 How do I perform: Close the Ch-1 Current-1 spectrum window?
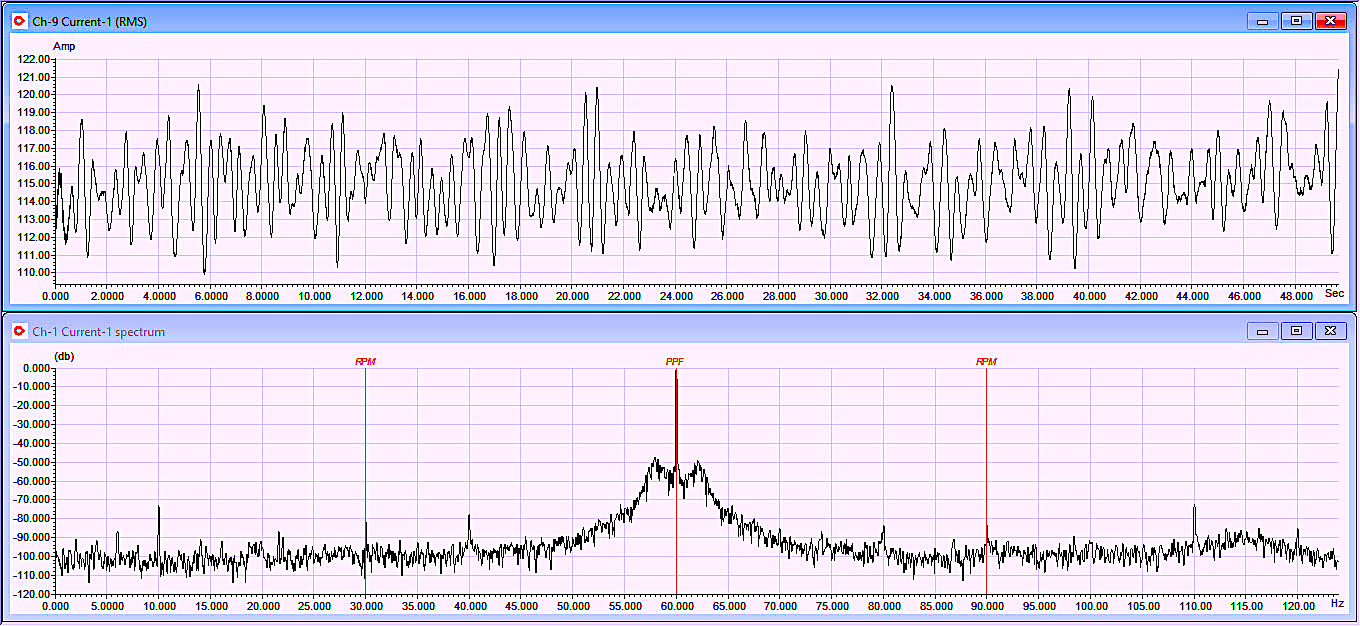pos(1330,331)
